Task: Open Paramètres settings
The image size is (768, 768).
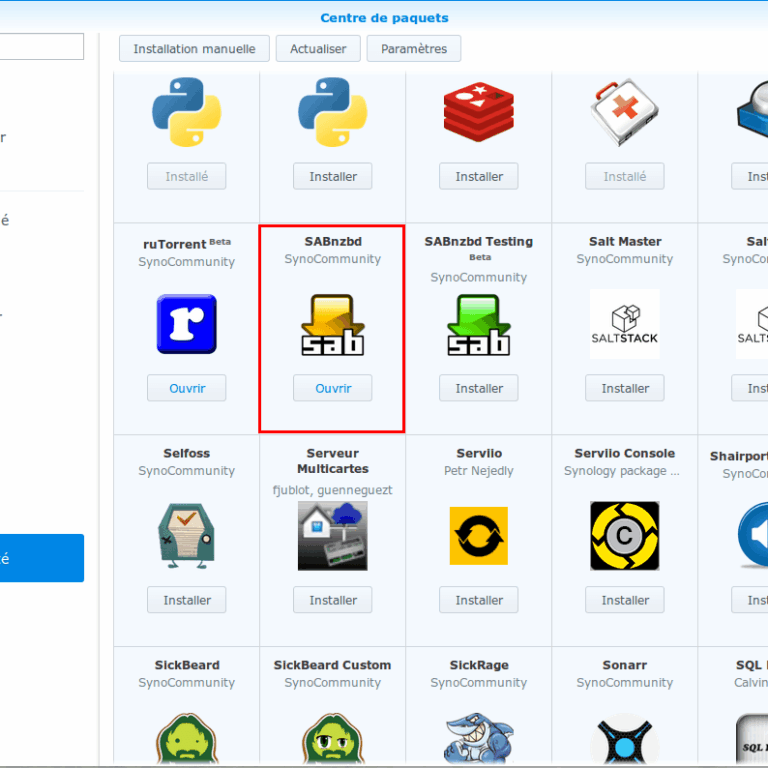Action: click(414, 48)
